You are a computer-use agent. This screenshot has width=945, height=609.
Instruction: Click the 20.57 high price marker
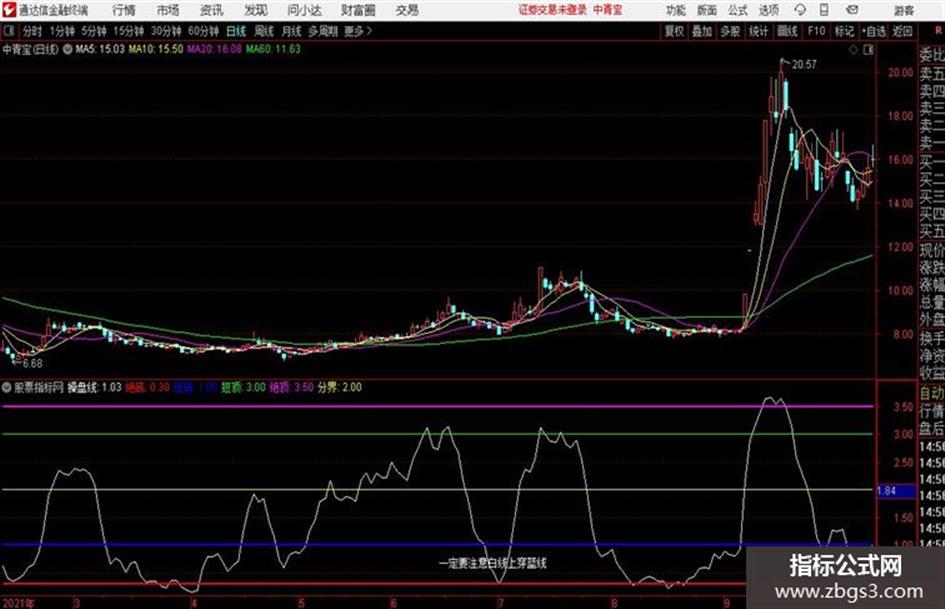point(804,64)
